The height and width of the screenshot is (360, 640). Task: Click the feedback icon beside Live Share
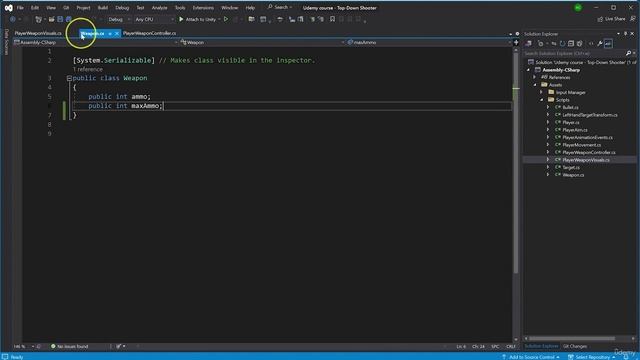pos(633,19)
